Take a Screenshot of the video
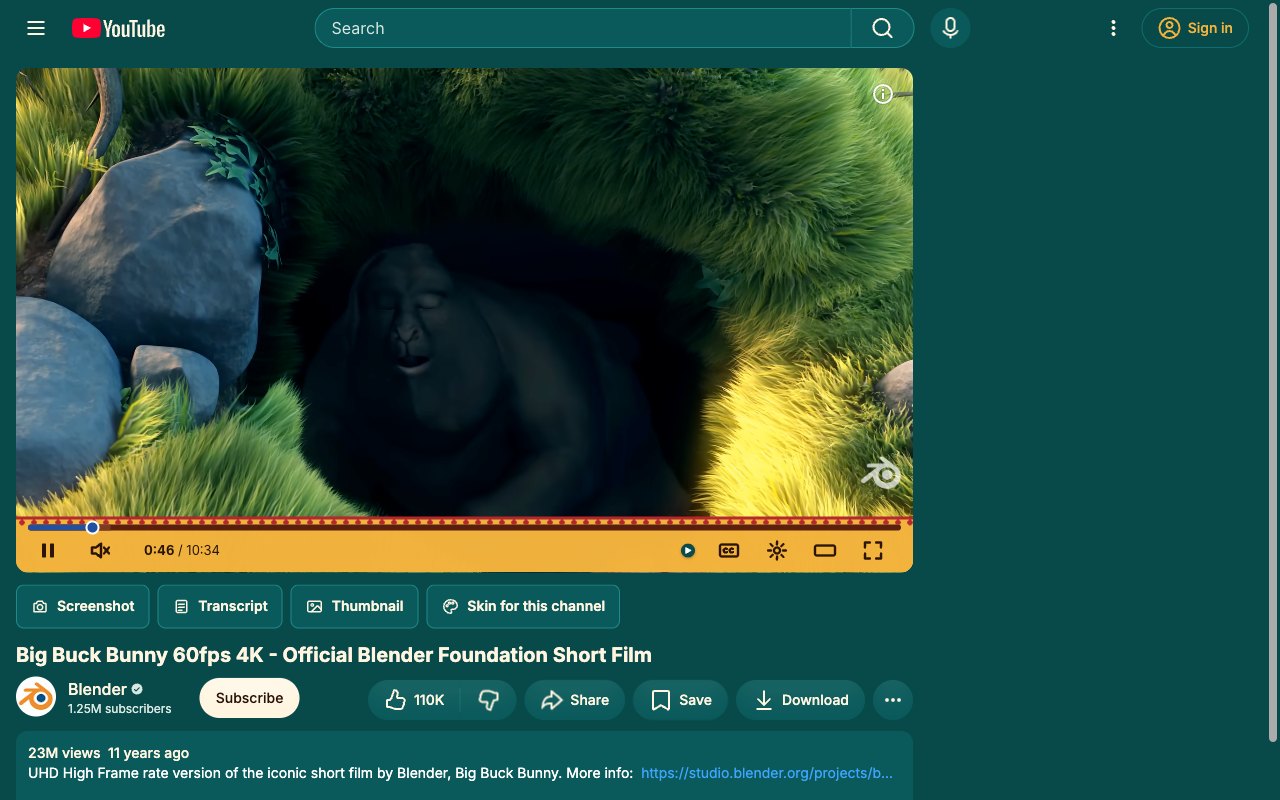Image resolution: width=1280 pixels, height=800 pixels. (x=82, y=606)
